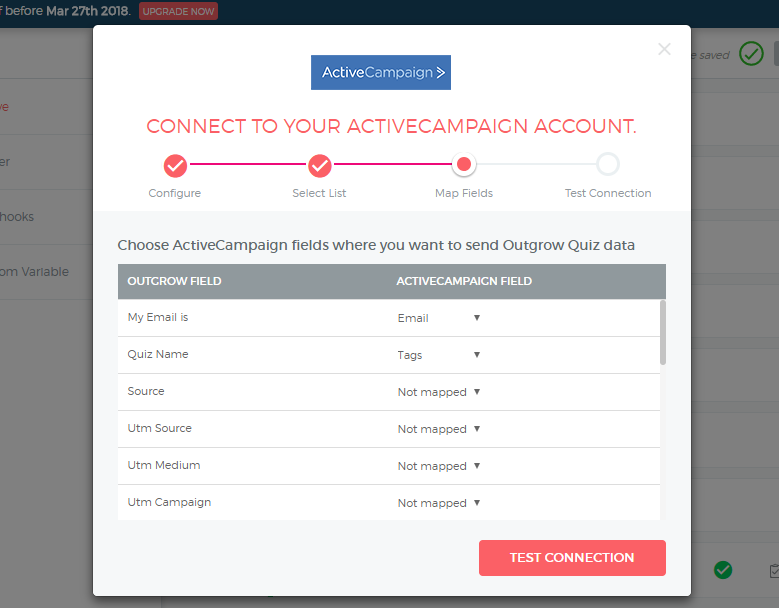Select the 'Quiz Name' field row
The image size is (779, 608).
point(389,355)
